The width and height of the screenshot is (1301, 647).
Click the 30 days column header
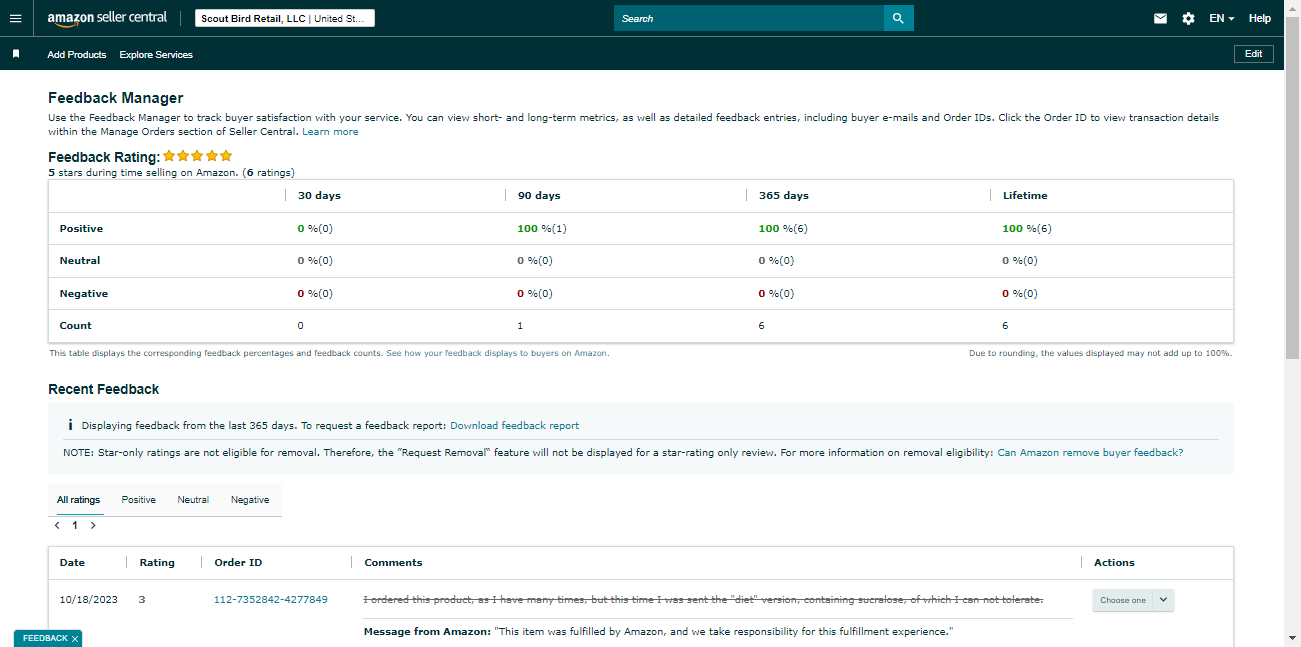[x=319, y=196]
